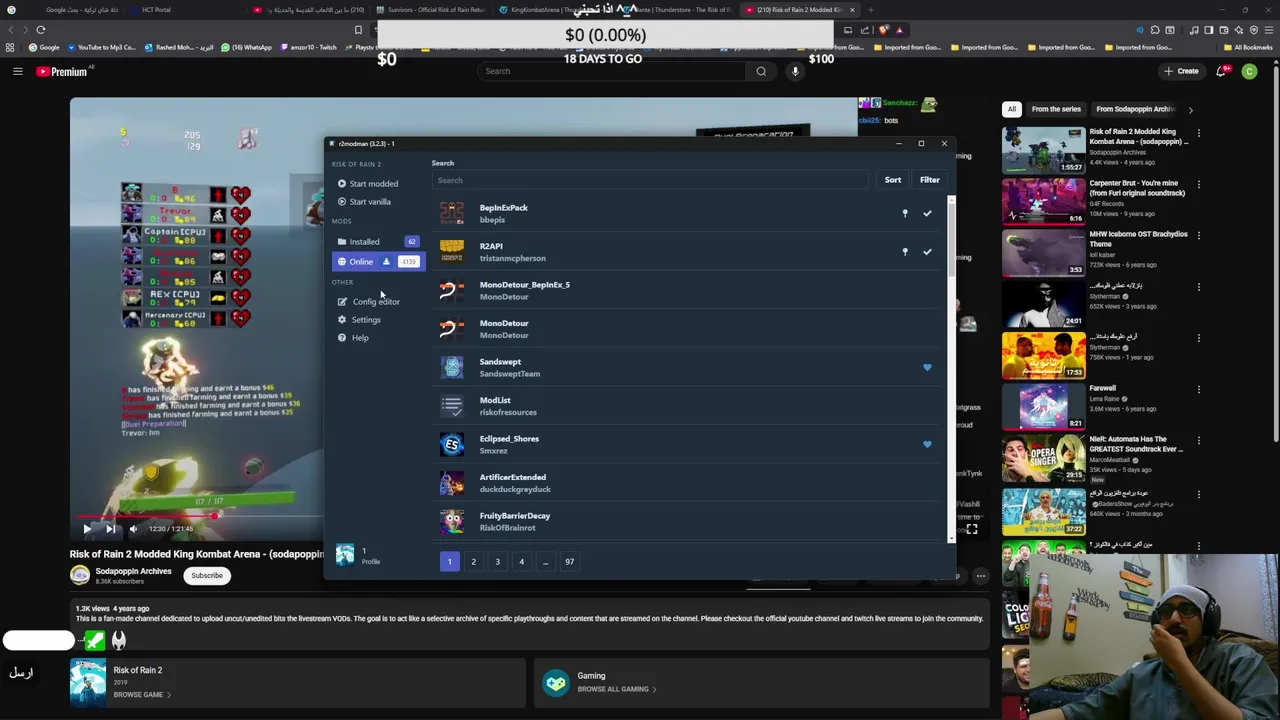Open the YouTube account avatar menu
Image resolution: width=1280 pixels, height=720 pixels.
coord(1249,71)
